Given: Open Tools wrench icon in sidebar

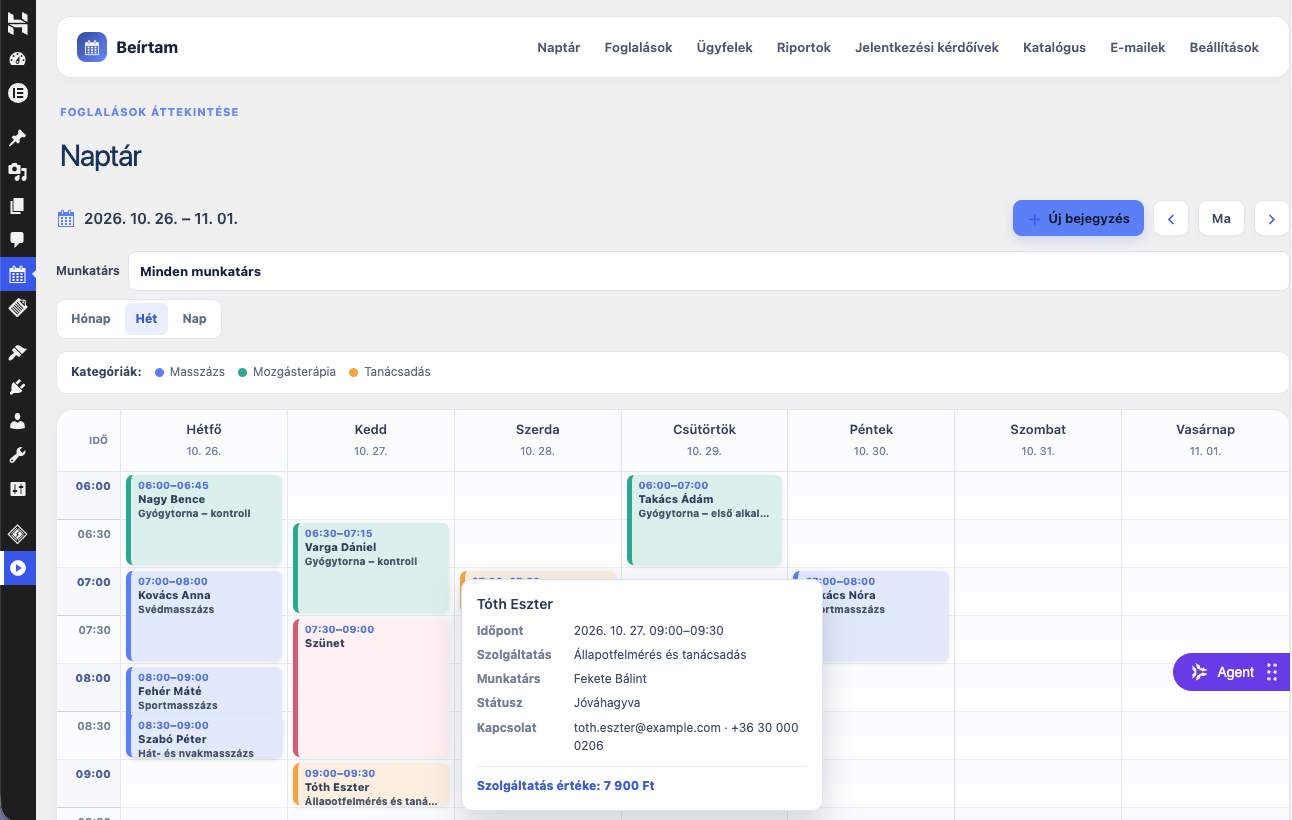Looking at the screenshot, I should pyautogui.click(x=17, y=455).
